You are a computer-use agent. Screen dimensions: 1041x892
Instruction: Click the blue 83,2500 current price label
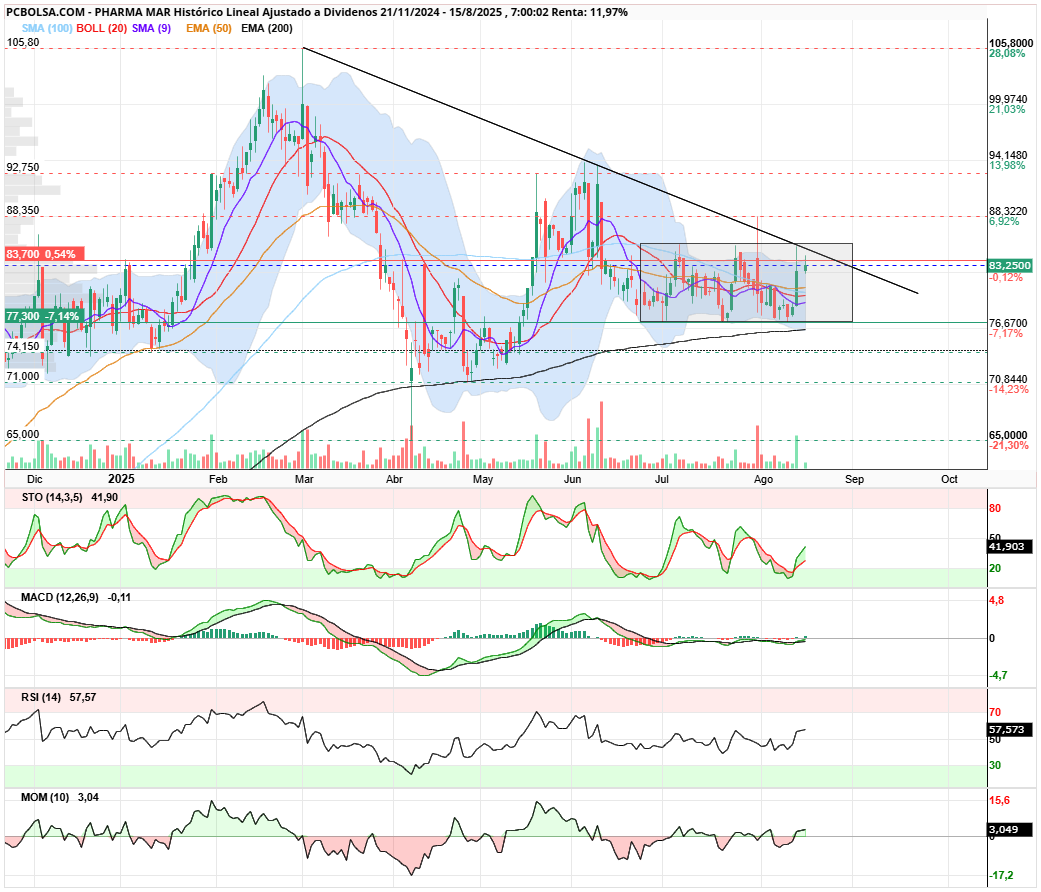[x=1010, y=265]
